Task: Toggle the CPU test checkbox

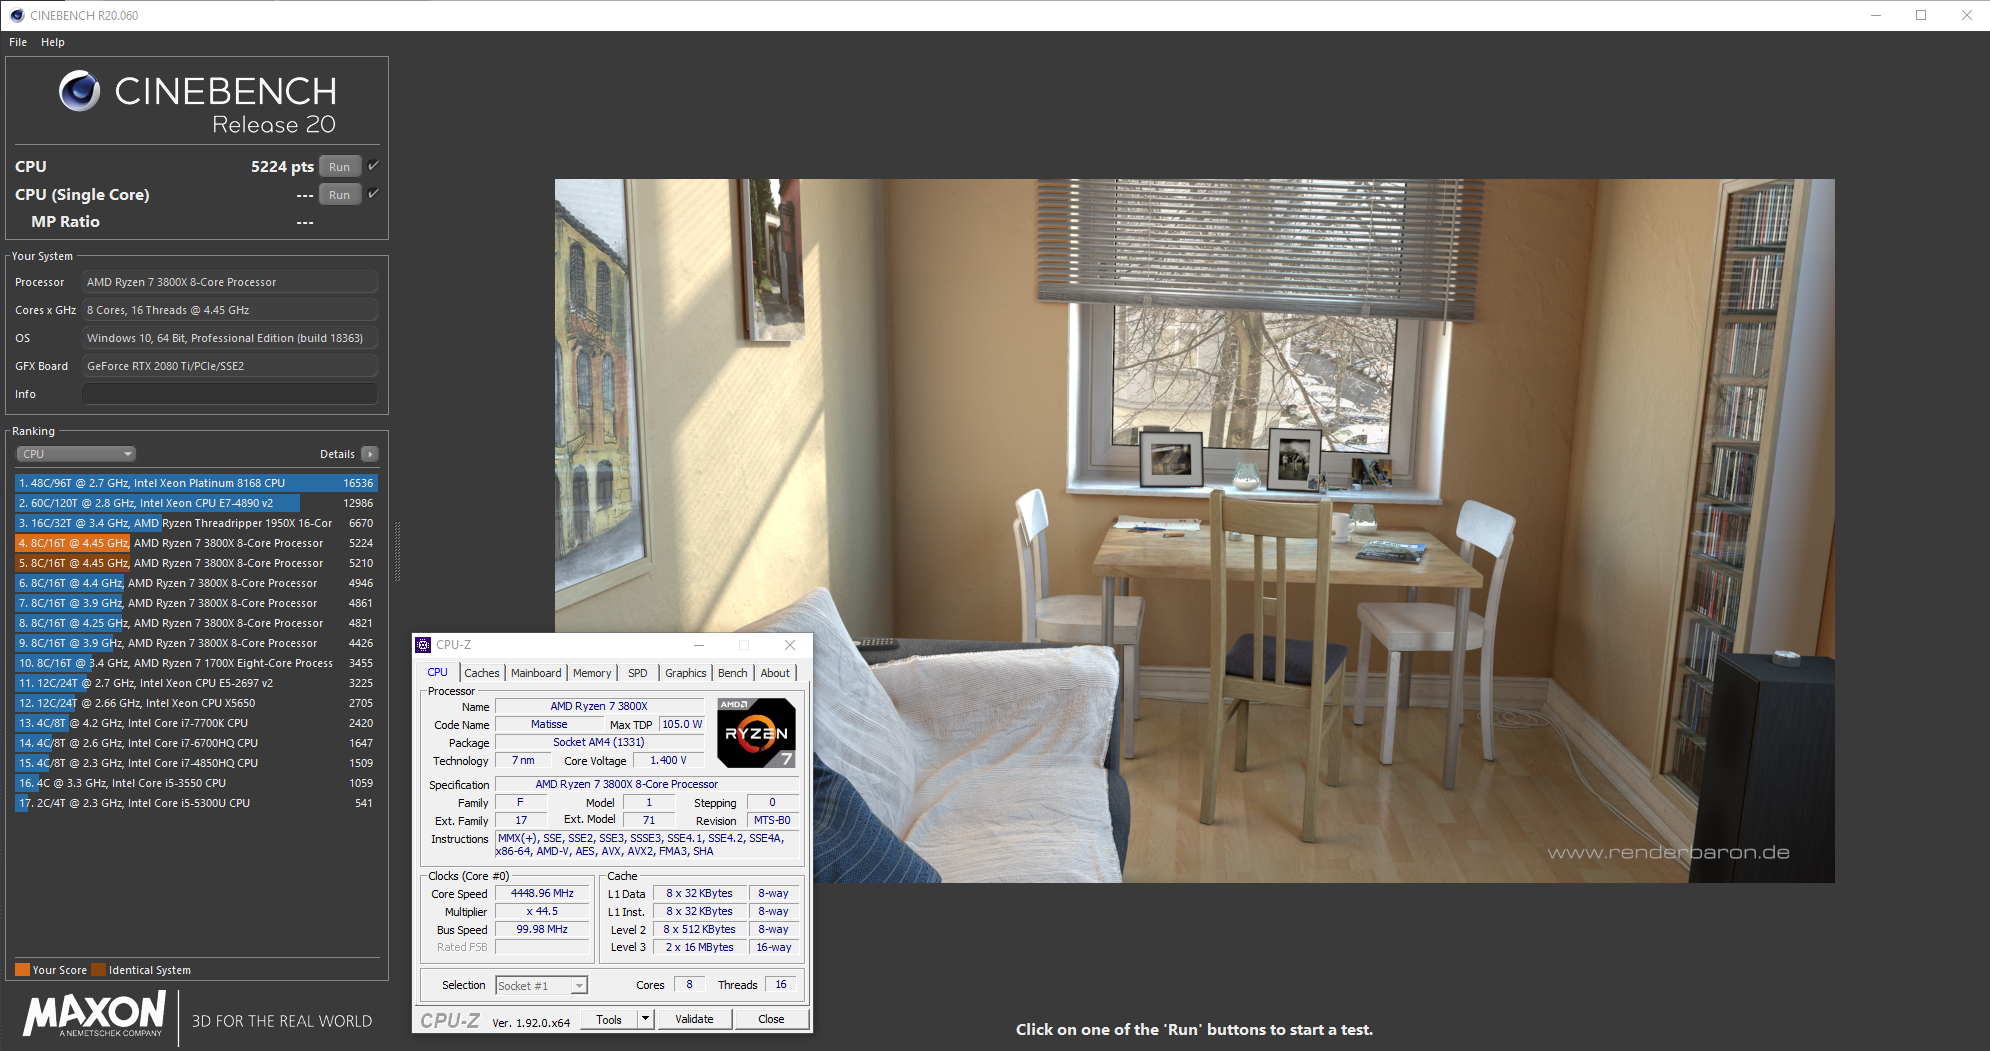Action: pyautogui.click(x=373, y=166)
